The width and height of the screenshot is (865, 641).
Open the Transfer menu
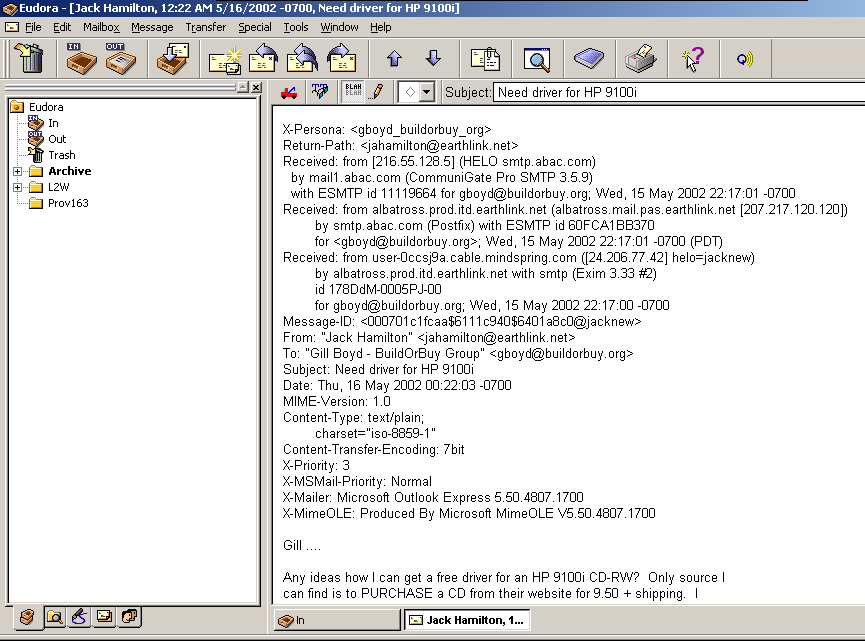[206, 27]
